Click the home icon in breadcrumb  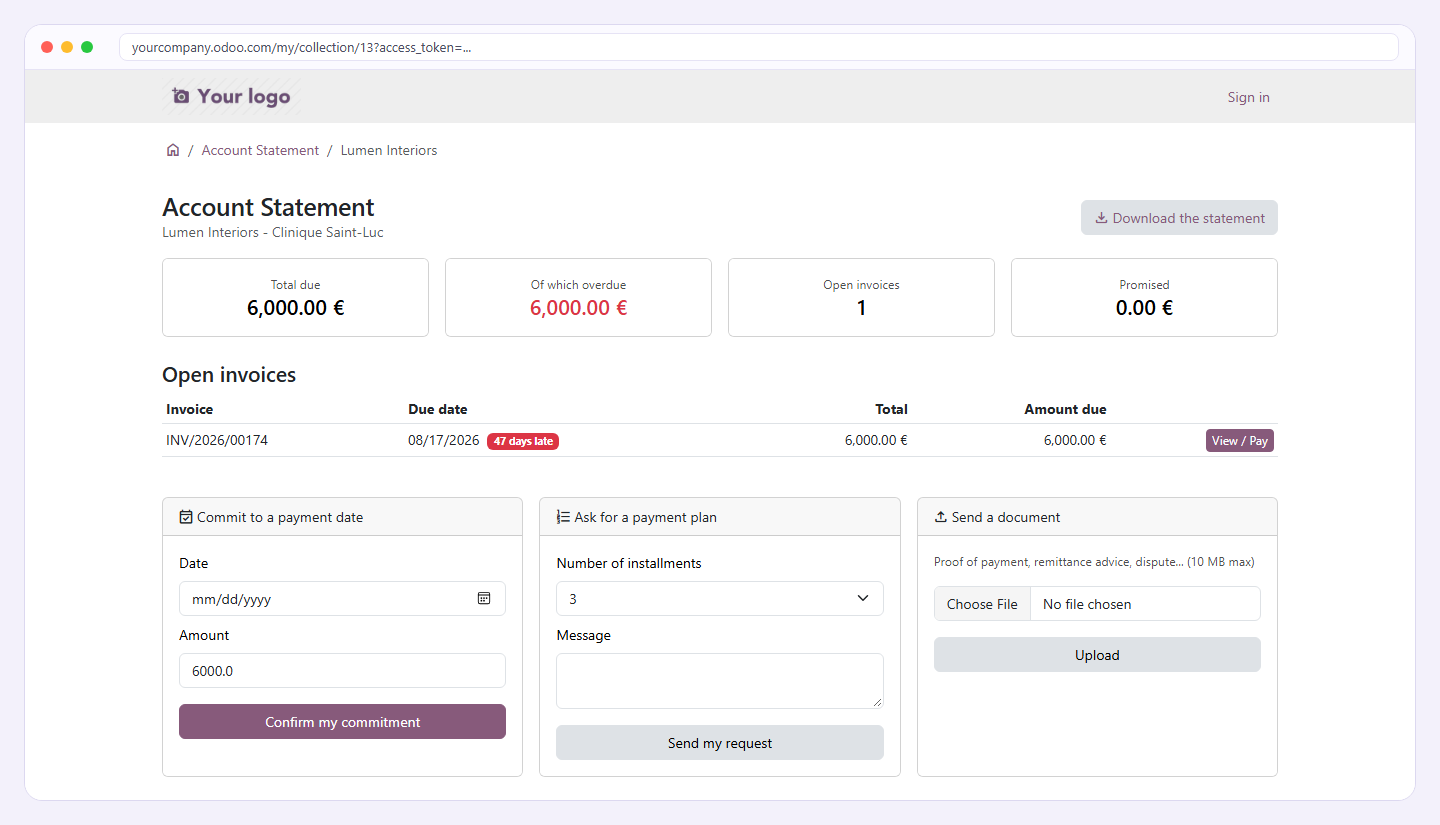173,150
